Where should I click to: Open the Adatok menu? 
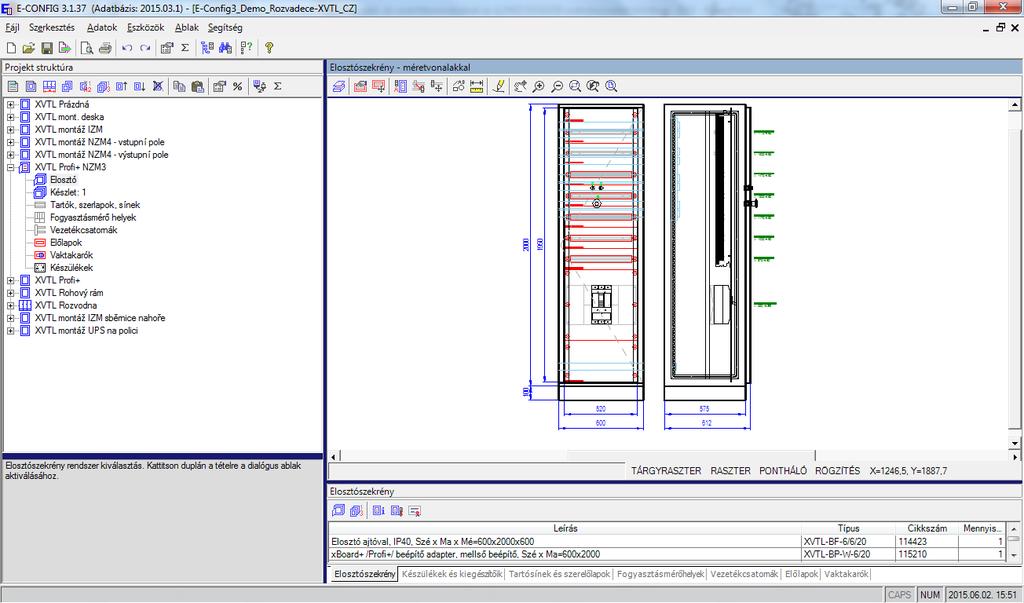coord(102,27)
